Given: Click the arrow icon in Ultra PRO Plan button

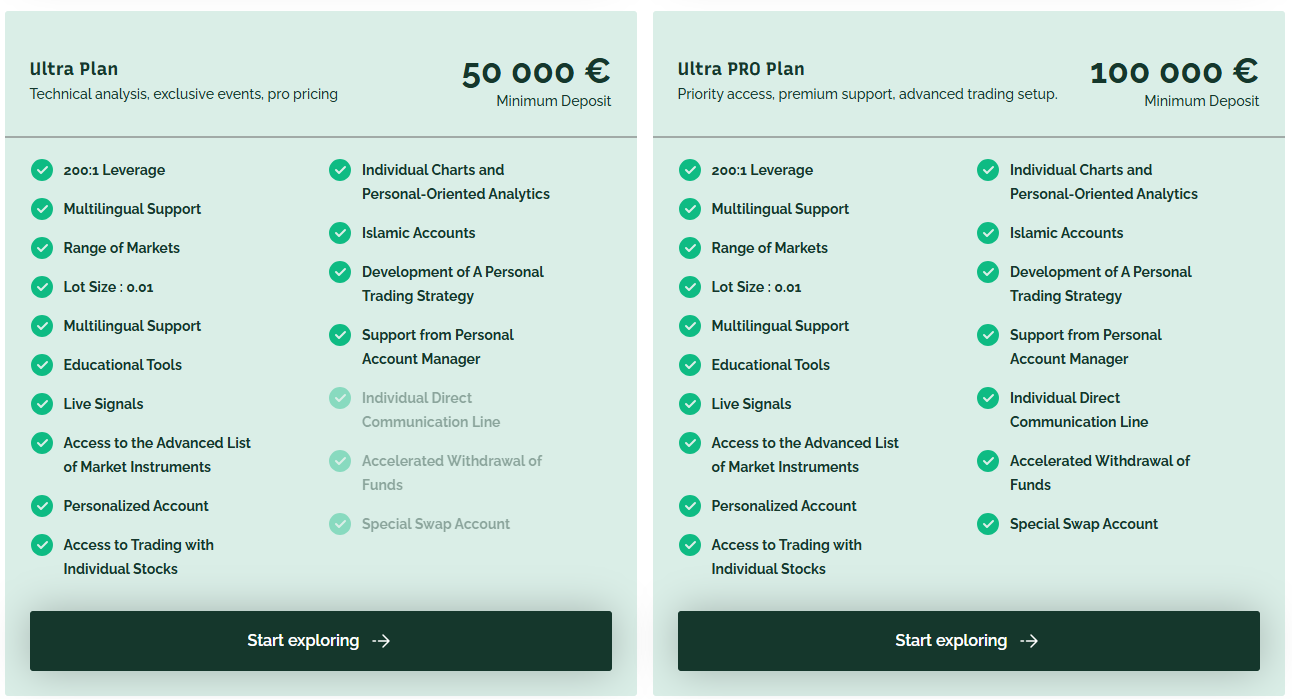Looking at the screenshot, I should [x=1029, y=641].
